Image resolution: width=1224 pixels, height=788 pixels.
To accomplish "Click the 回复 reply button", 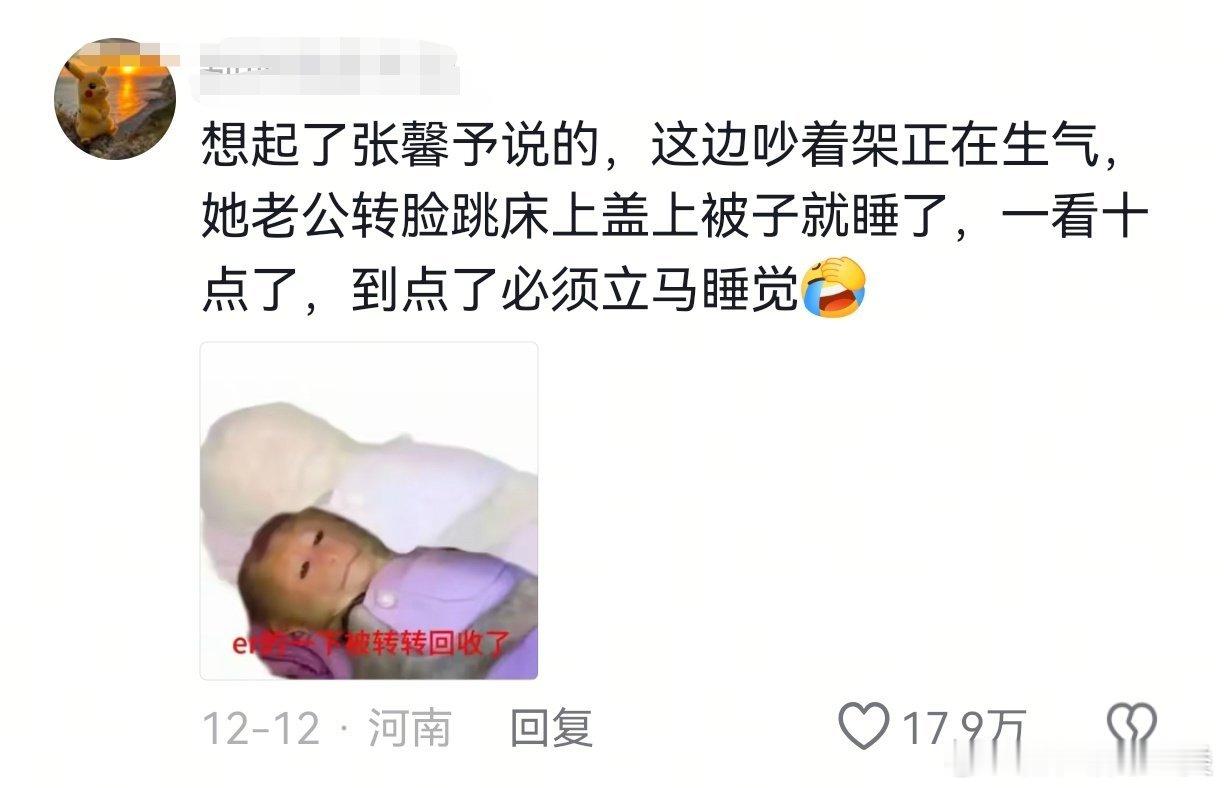I will click(551, 727).
